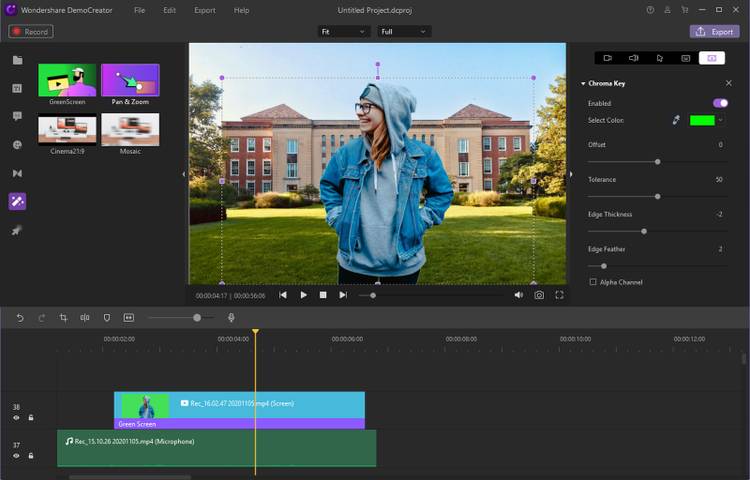Play the preview video

303,295
